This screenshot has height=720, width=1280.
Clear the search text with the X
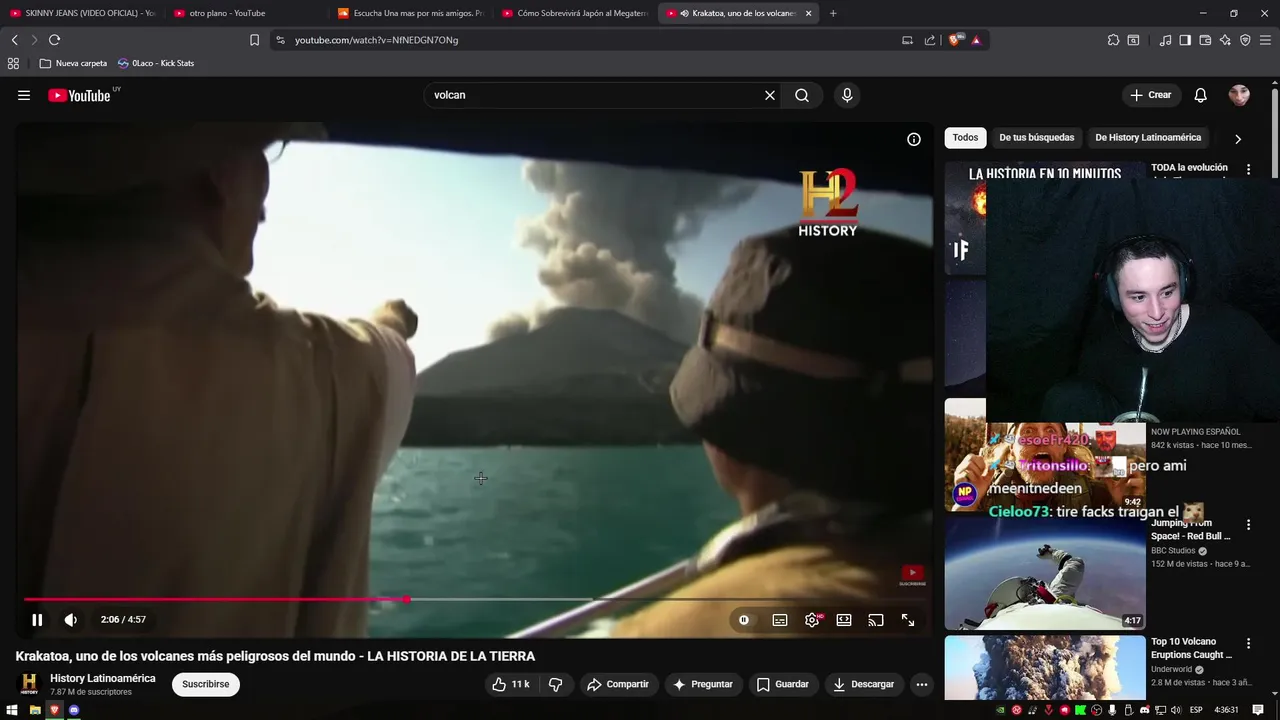click(770, 95)
